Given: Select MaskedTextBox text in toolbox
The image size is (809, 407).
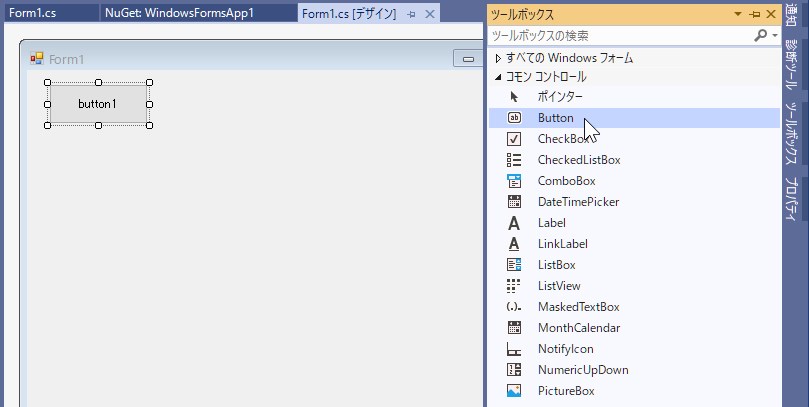Looking at the screenshot, I should click(x=578, y=307).
